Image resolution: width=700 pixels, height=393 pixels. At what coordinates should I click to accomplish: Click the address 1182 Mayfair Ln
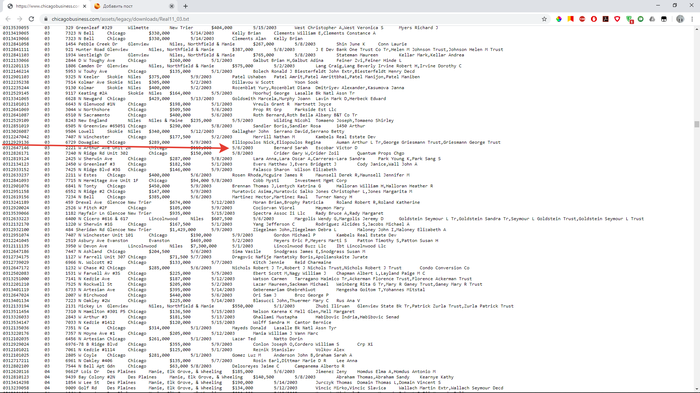point(85,213)
